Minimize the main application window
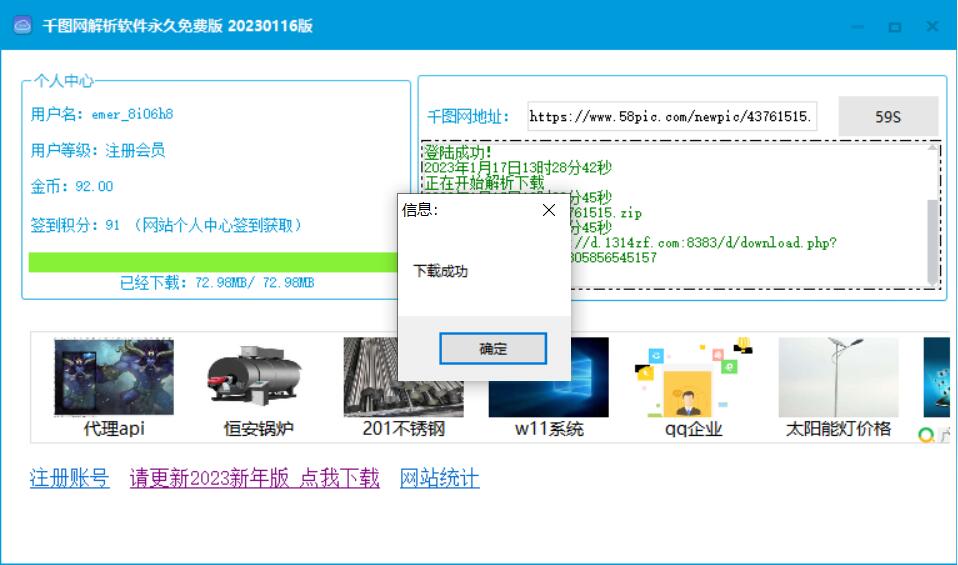 858,26
